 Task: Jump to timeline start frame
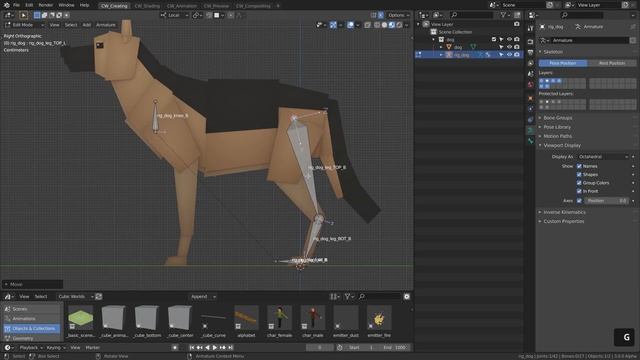(x=191, y=348)
